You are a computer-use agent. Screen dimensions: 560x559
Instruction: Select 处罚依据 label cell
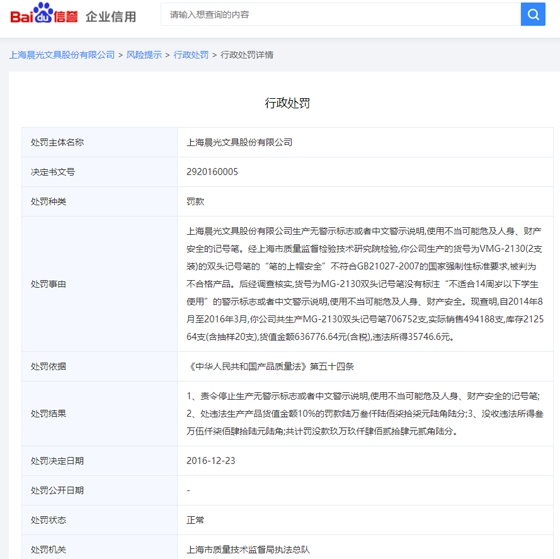100,366
